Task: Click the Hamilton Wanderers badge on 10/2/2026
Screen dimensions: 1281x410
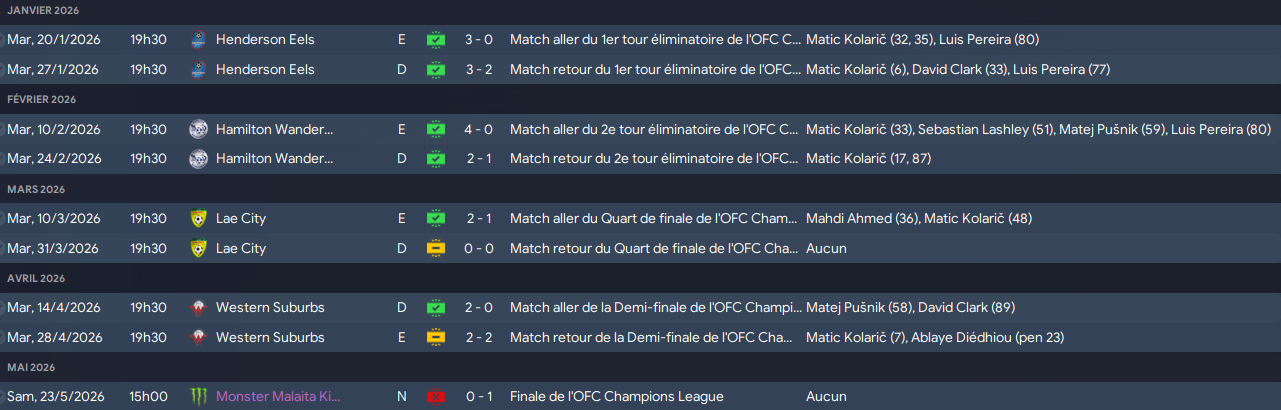Action: click(198, 129)
